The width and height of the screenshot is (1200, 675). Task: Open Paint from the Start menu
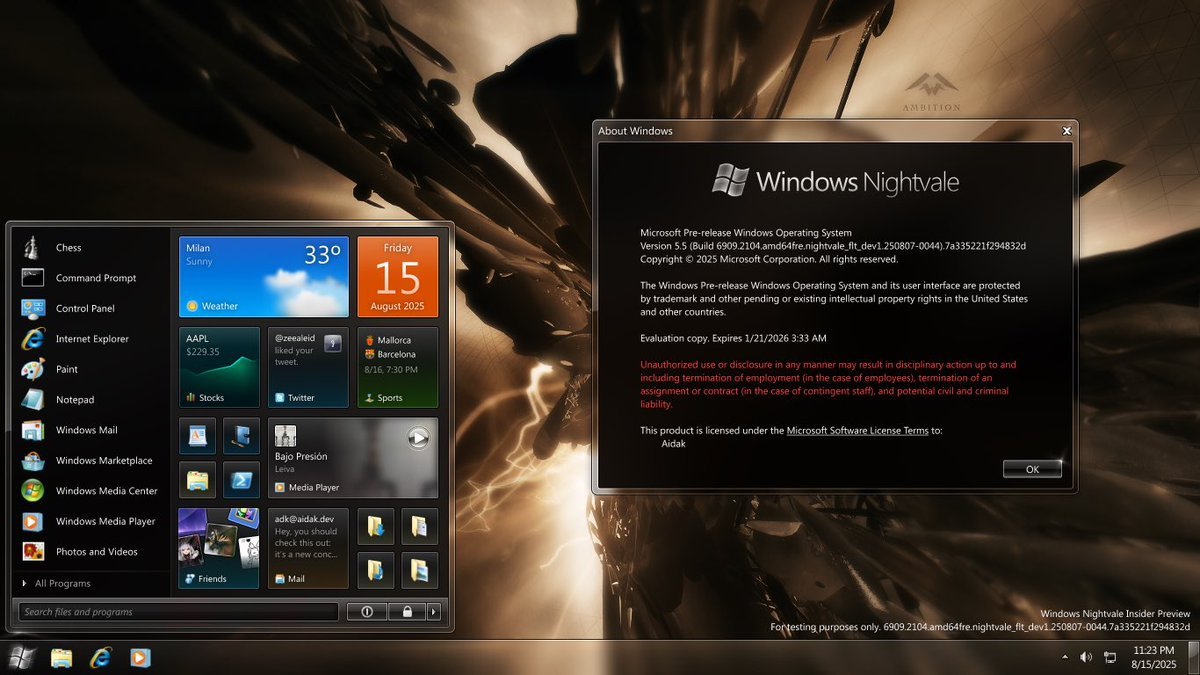pos(90,369)
